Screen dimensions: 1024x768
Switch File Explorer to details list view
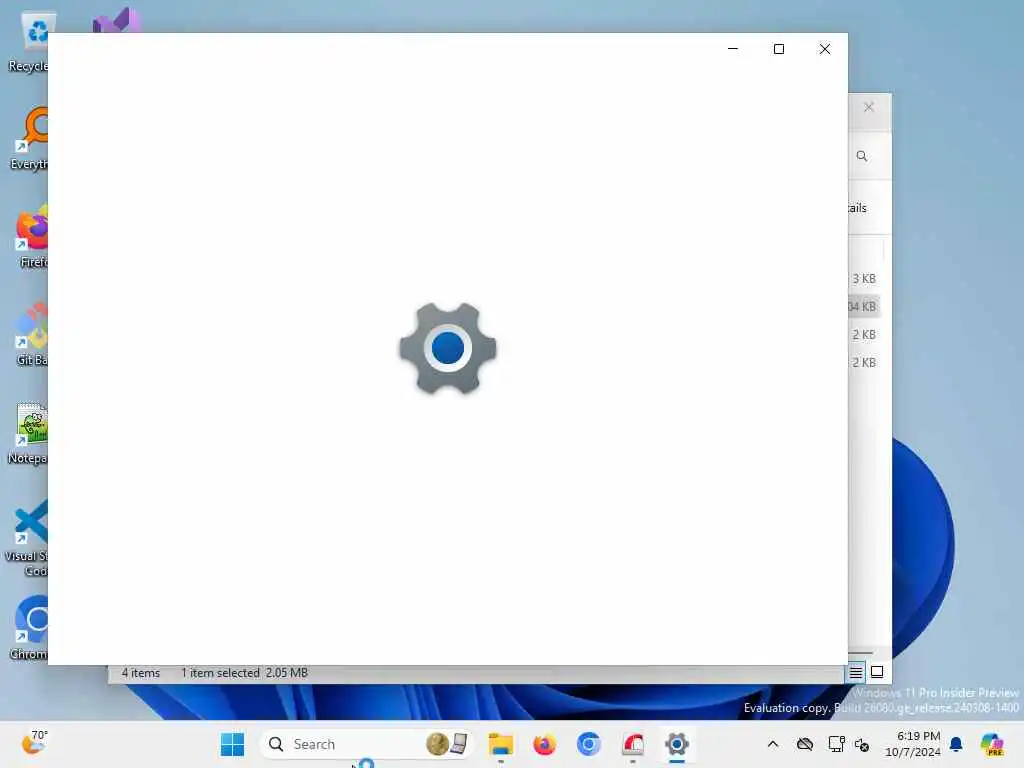click(856, 672)
